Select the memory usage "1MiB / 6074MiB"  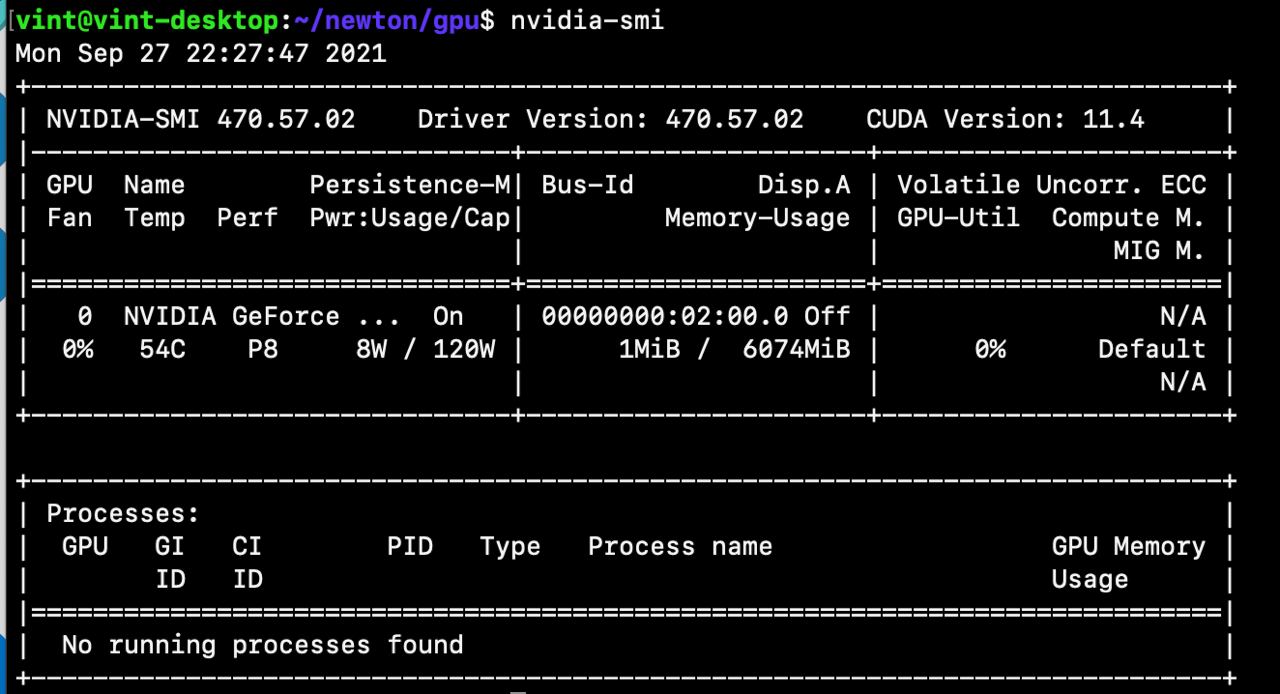tap(735, 350)
